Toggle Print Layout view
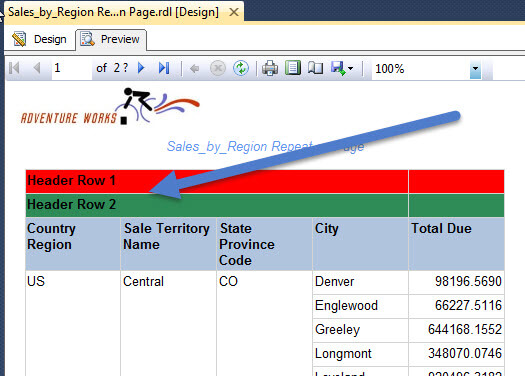 tap(293, 68)
